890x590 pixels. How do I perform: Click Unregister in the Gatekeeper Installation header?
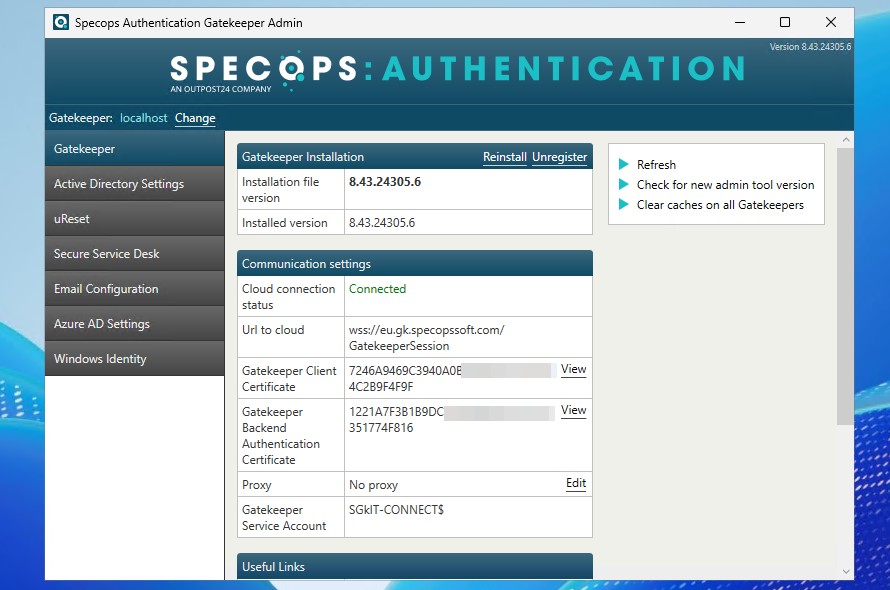pos(559,157)
